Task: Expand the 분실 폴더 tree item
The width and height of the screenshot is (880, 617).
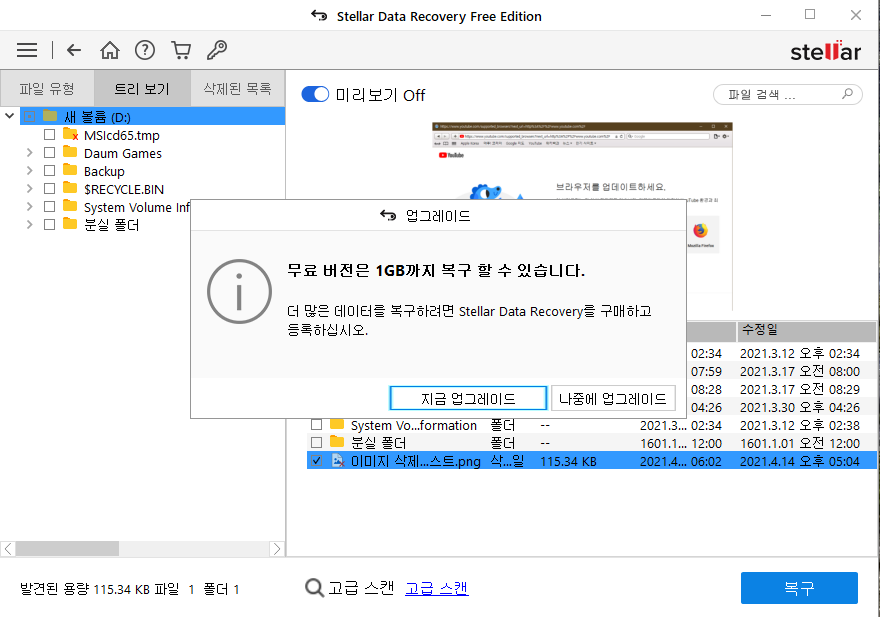Action: point(30,224)
